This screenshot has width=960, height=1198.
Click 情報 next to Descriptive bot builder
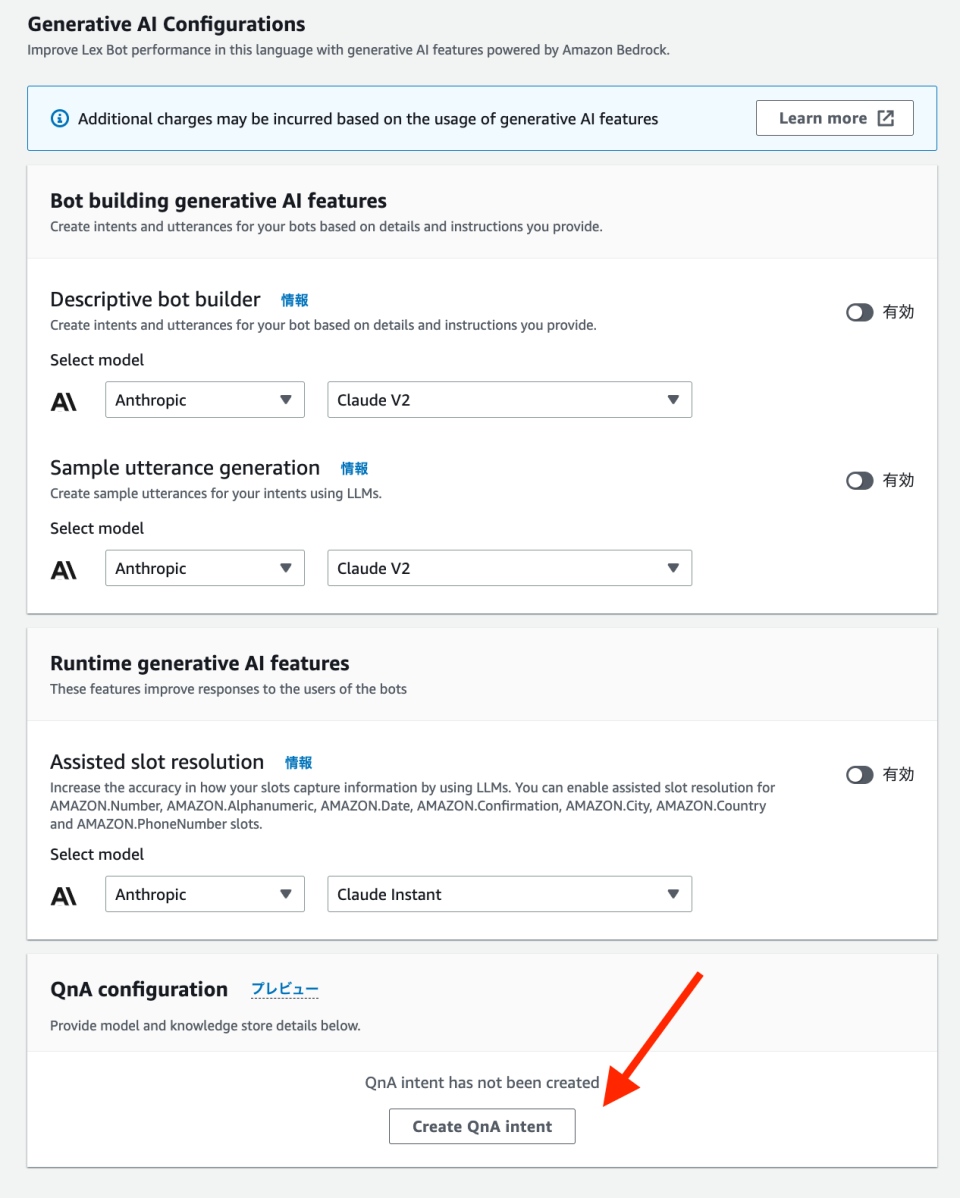295,299
